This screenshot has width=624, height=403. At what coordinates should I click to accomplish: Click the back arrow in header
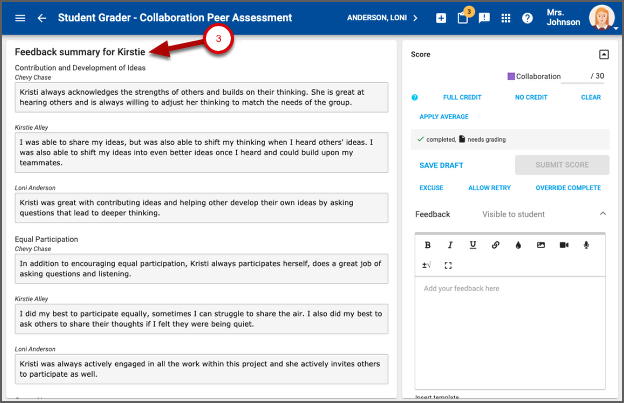click(42, 18)
